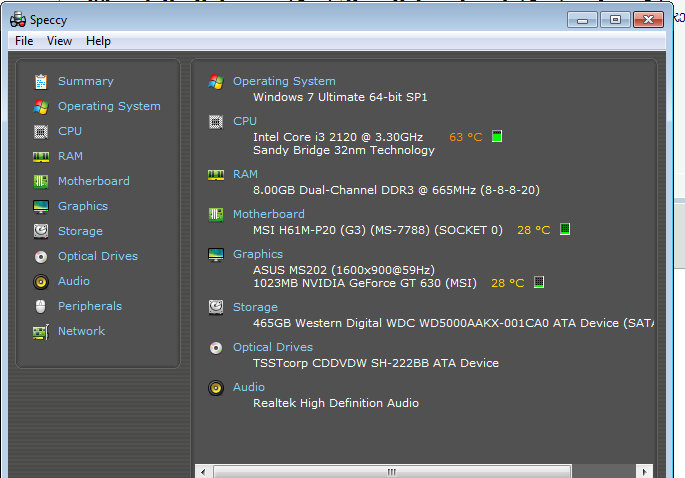Click the horizontal scrollbar thumb
The image size is (685, 478).
(x=392, y=472)
